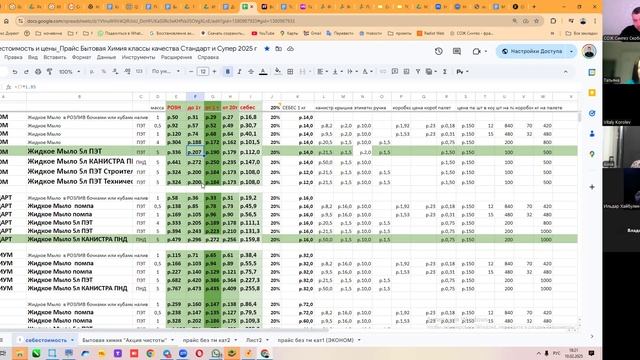Print the spreadsheet using the printer icon
640x360 pixels.
click(38, 72)
